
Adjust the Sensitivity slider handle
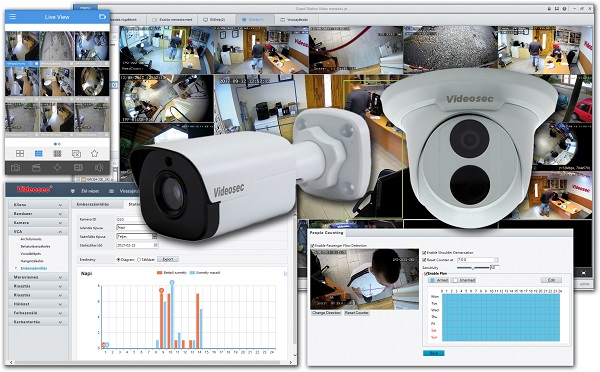[473, 268]
